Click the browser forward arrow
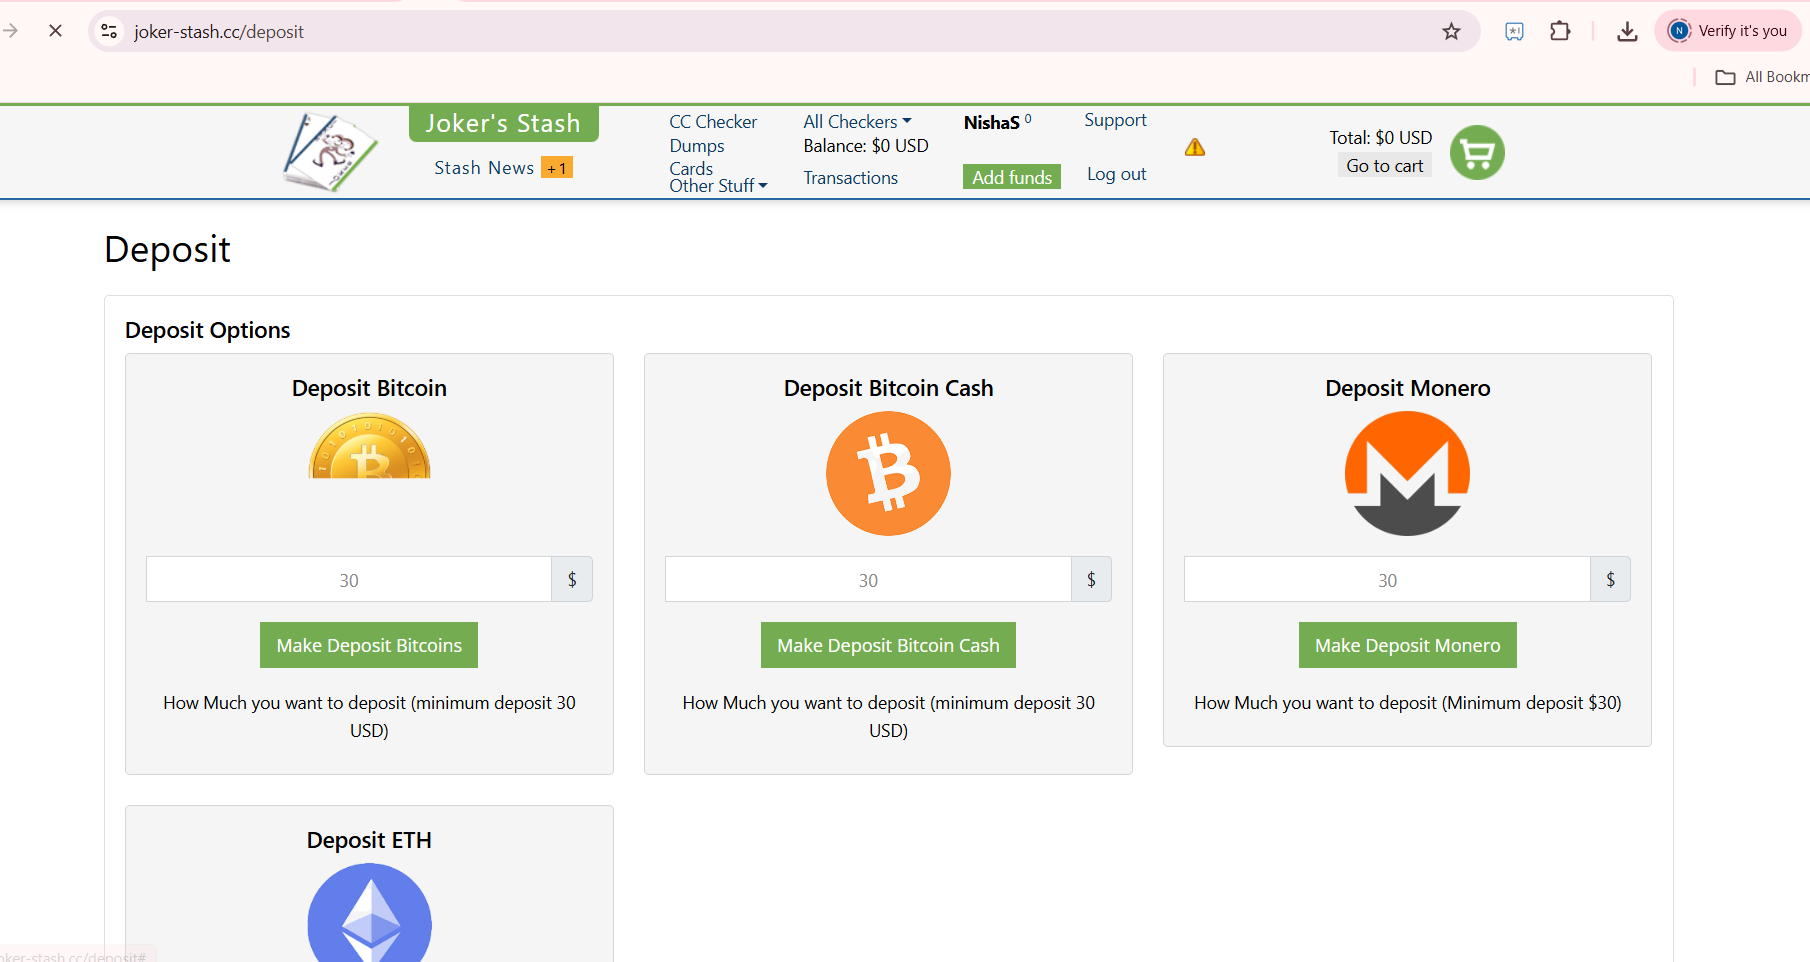Image resolution: width=1810 pixels, height=962 pixels. (11, 31)
